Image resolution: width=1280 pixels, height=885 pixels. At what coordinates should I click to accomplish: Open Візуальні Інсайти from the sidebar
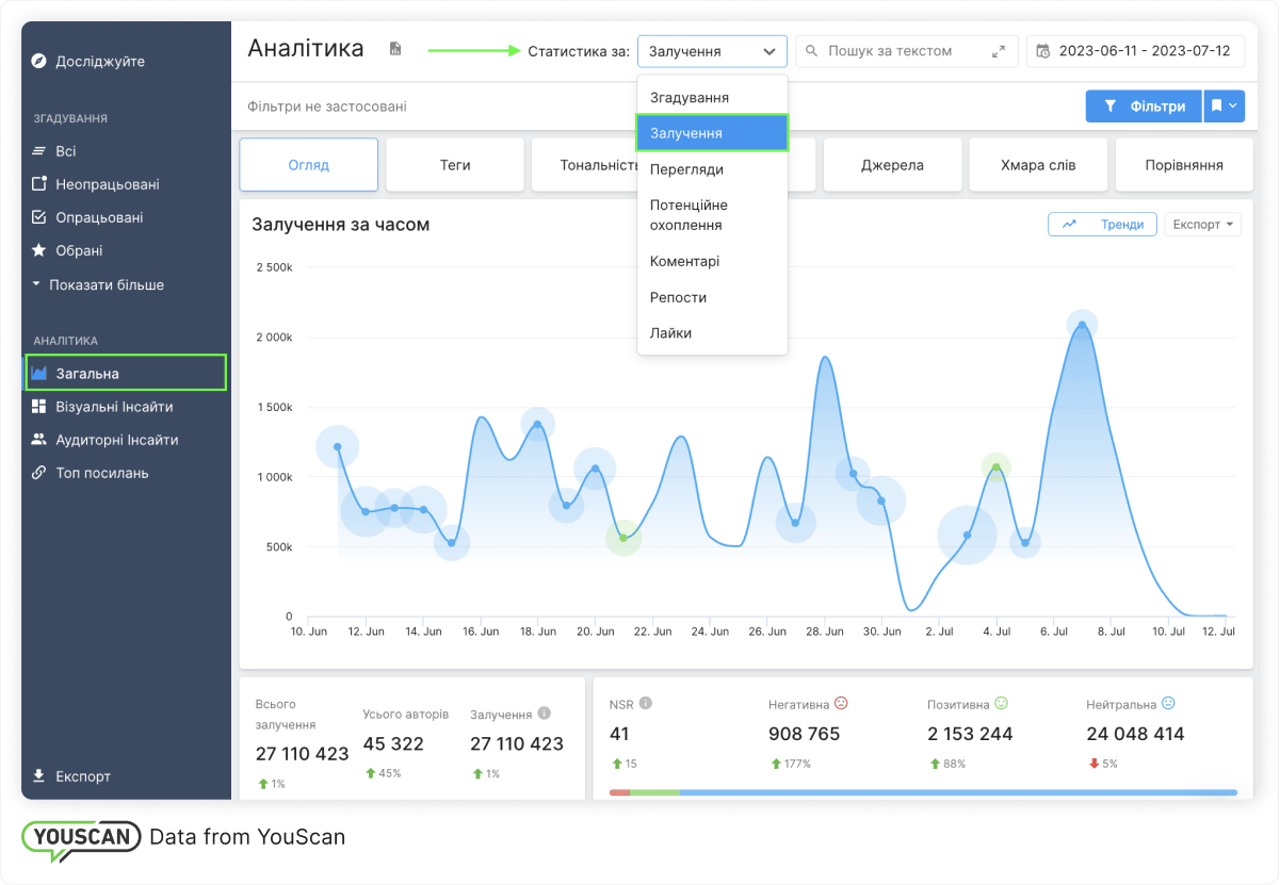[114, 407]
